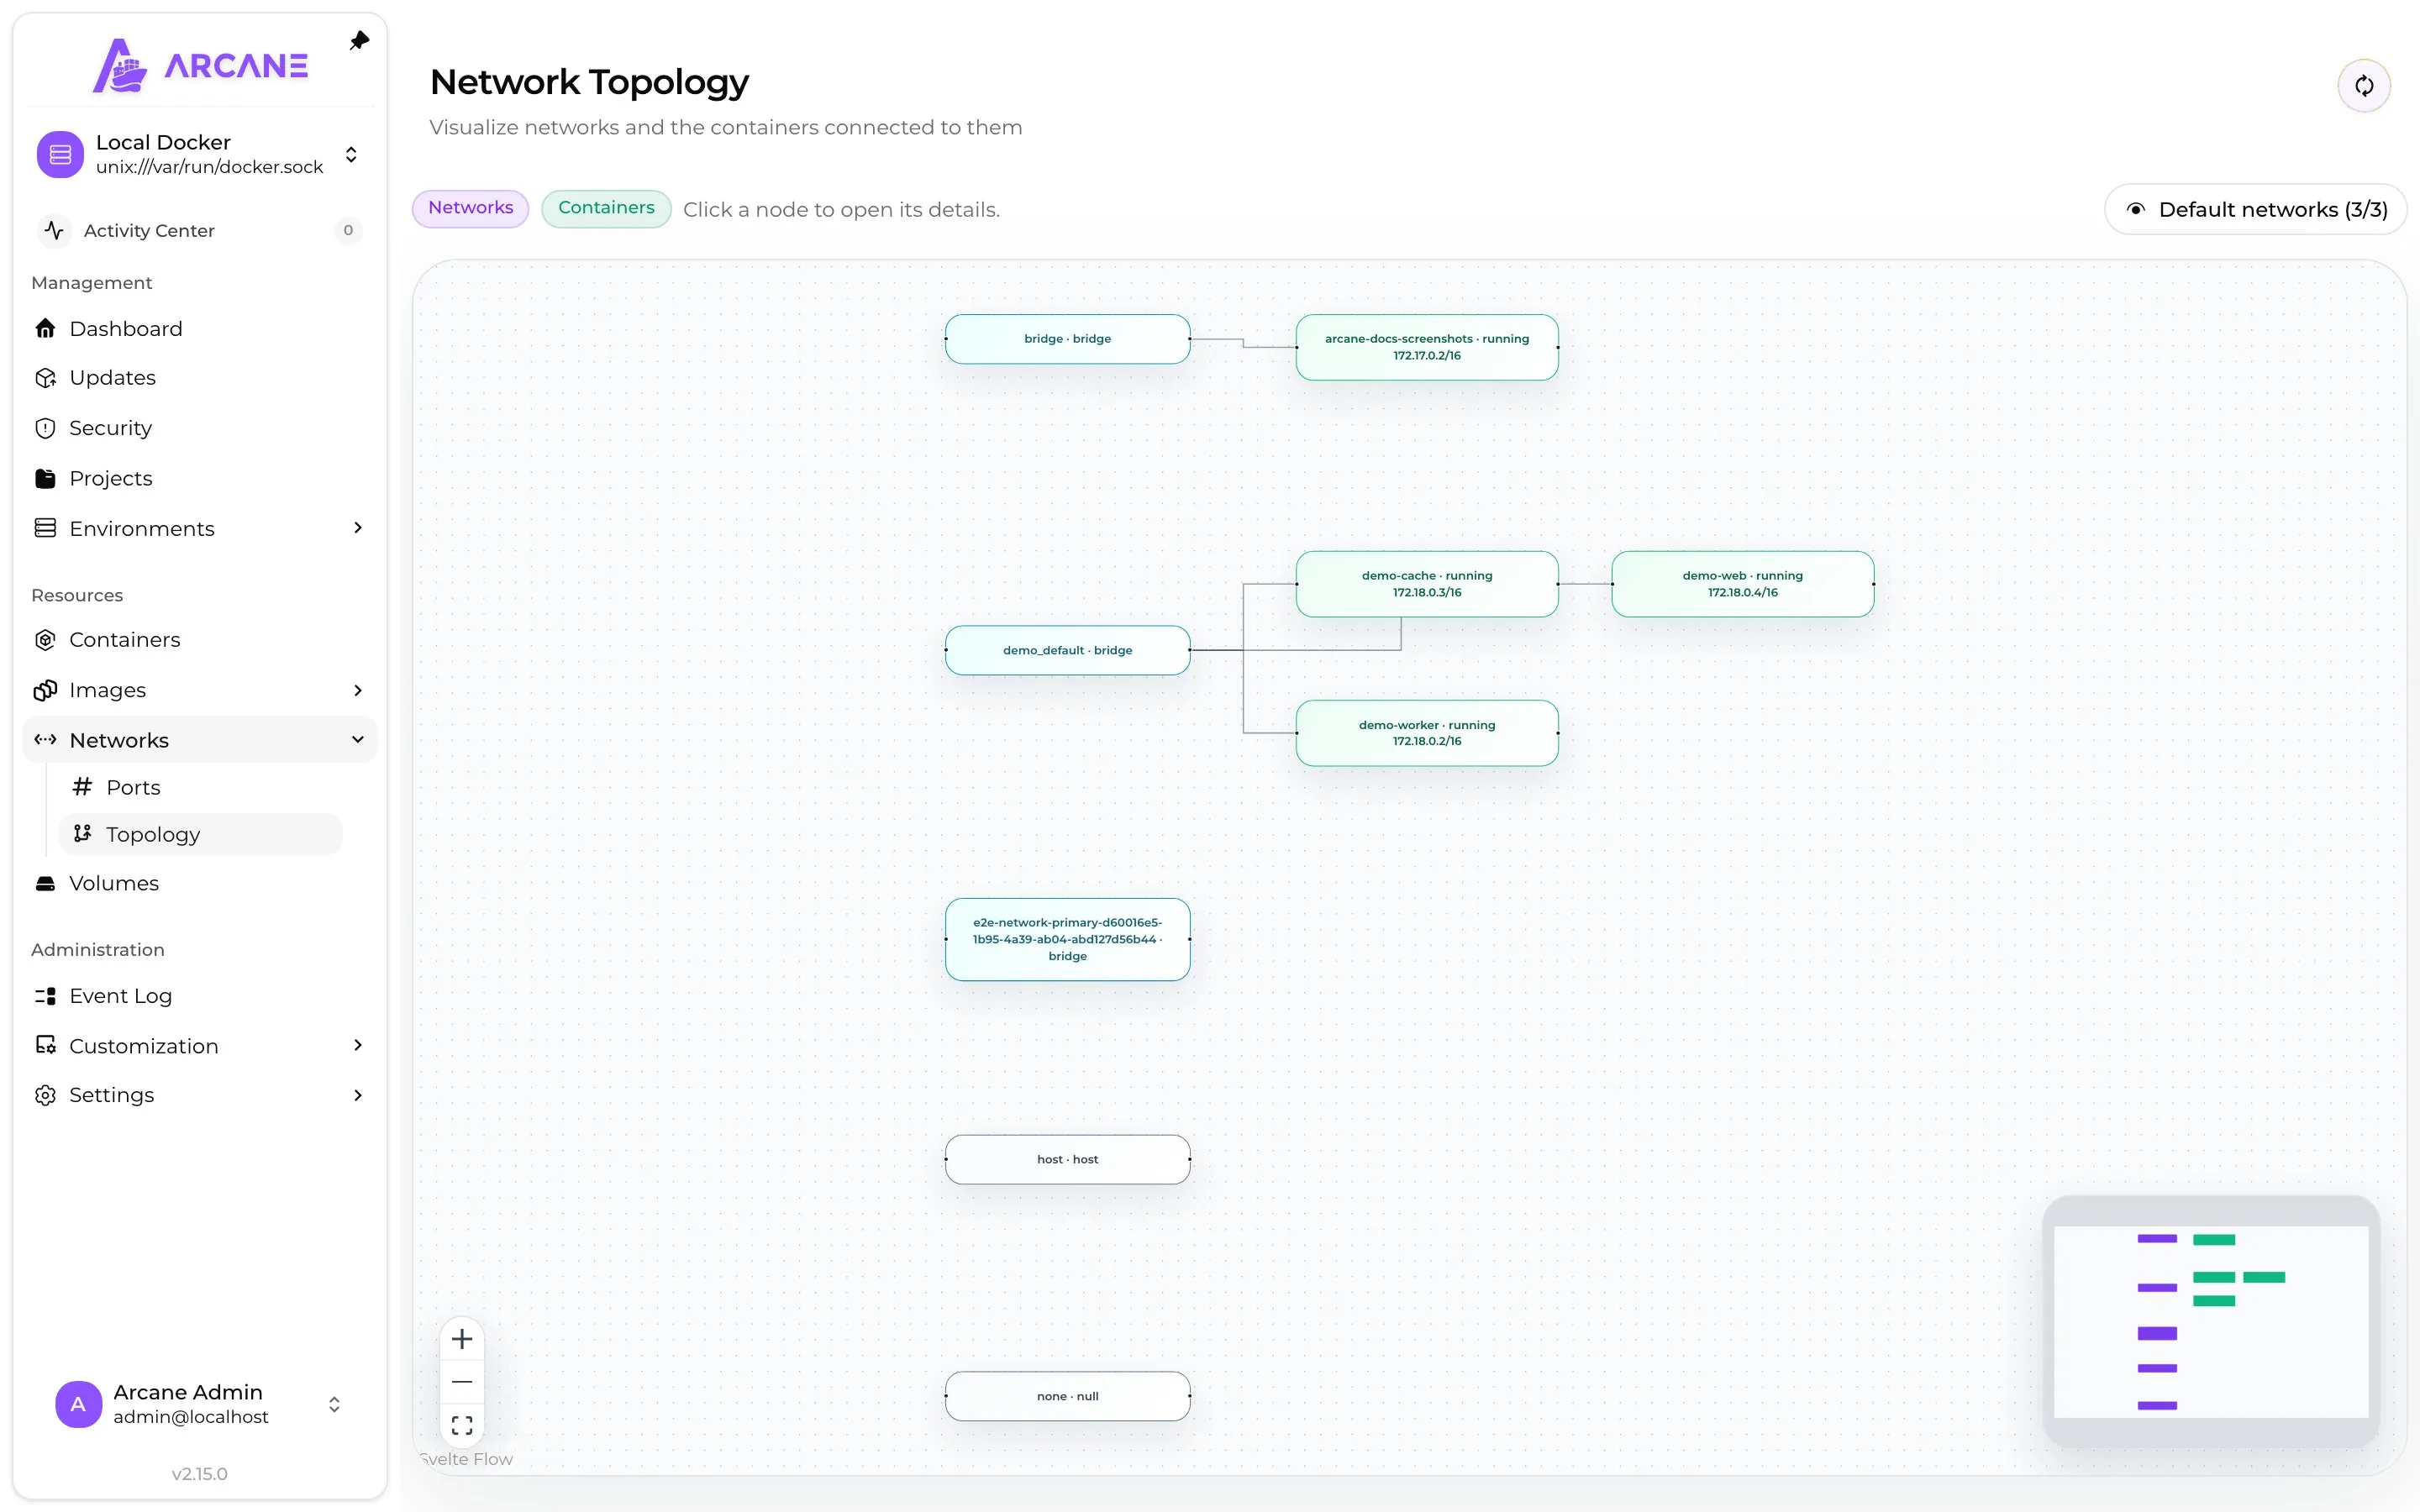Click the Local Docker environment icon
The height and width of the screenshot is (1512, 2420).
click(x=60, y=154)
